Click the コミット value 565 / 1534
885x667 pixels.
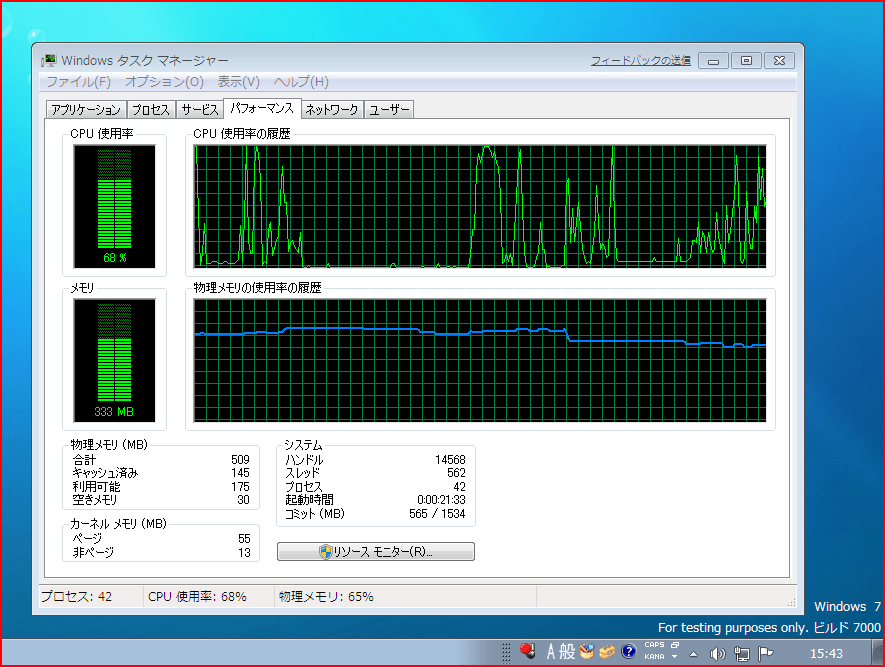437,514
